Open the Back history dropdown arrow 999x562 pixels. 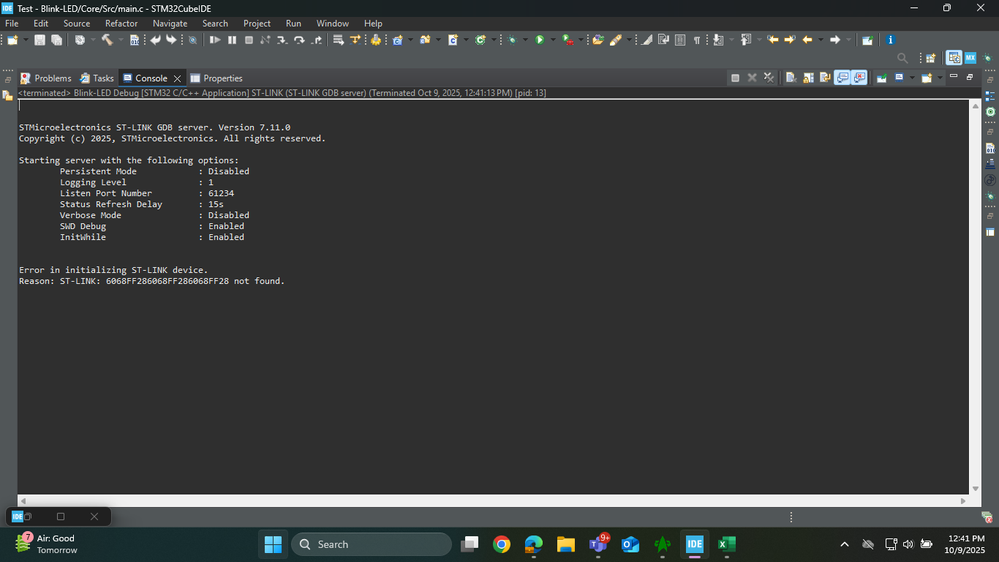821,40
